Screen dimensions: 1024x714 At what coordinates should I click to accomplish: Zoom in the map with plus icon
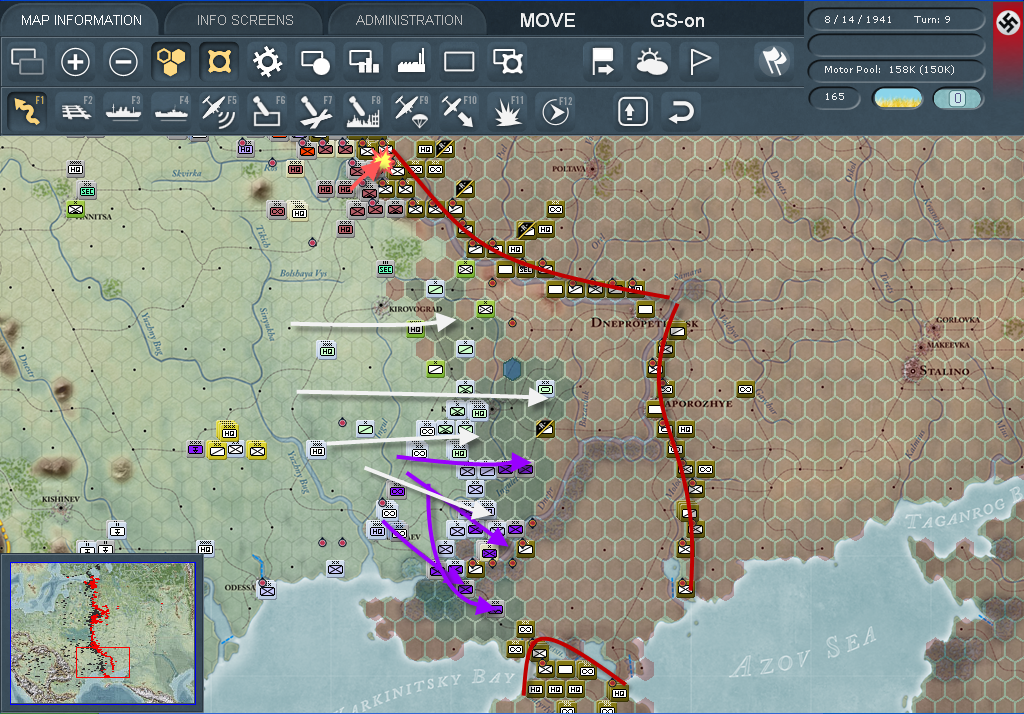[75, 62]
